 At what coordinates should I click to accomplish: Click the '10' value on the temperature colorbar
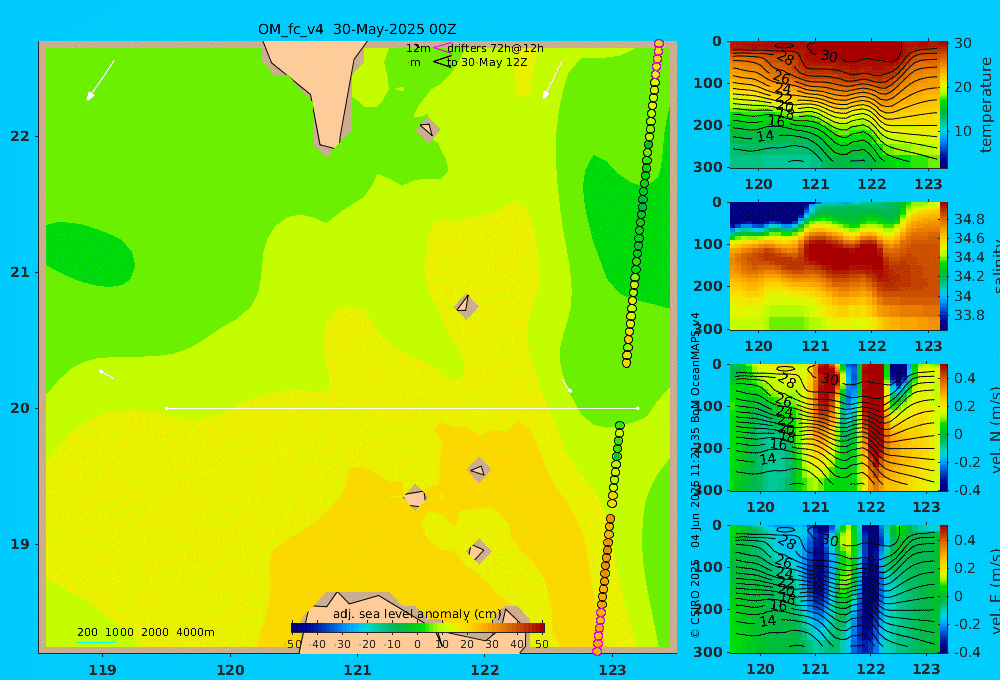pos(962,131)
